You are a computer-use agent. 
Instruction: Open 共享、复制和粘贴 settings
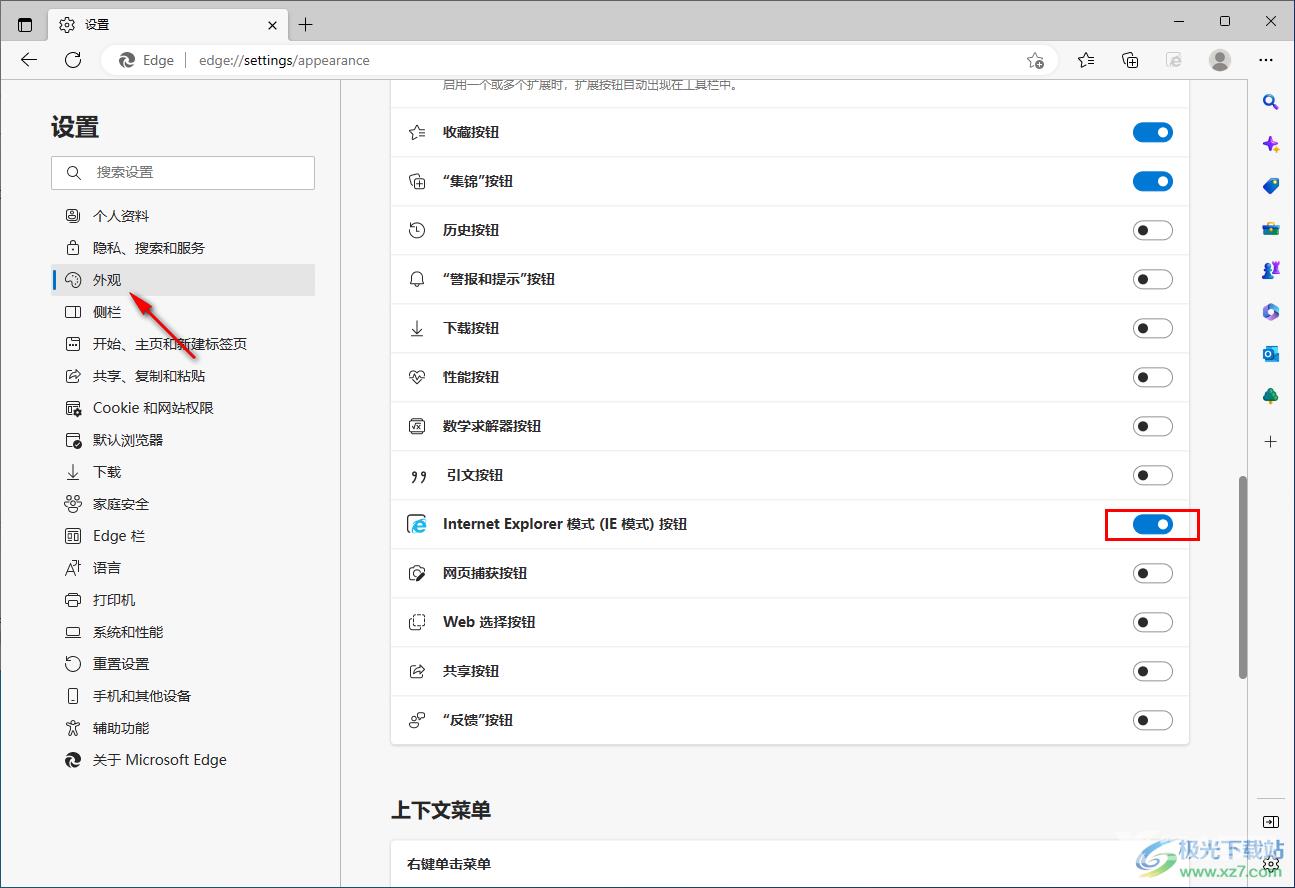183,376
